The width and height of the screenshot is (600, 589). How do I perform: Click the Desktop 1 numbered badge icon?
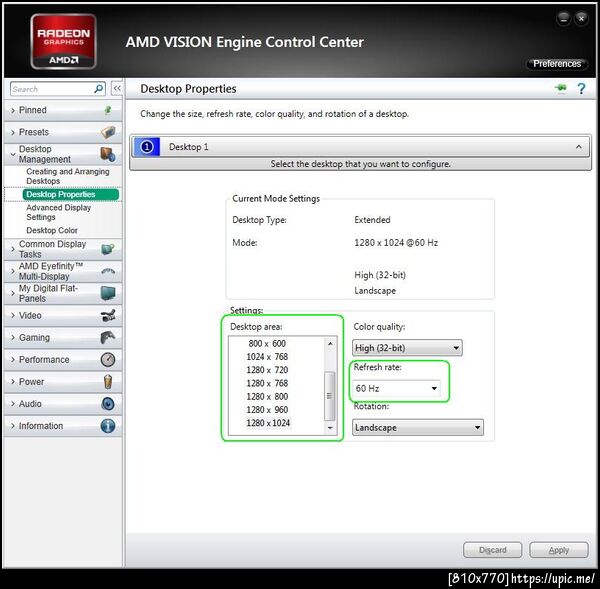pyautogui.click(x=147, y=147)
